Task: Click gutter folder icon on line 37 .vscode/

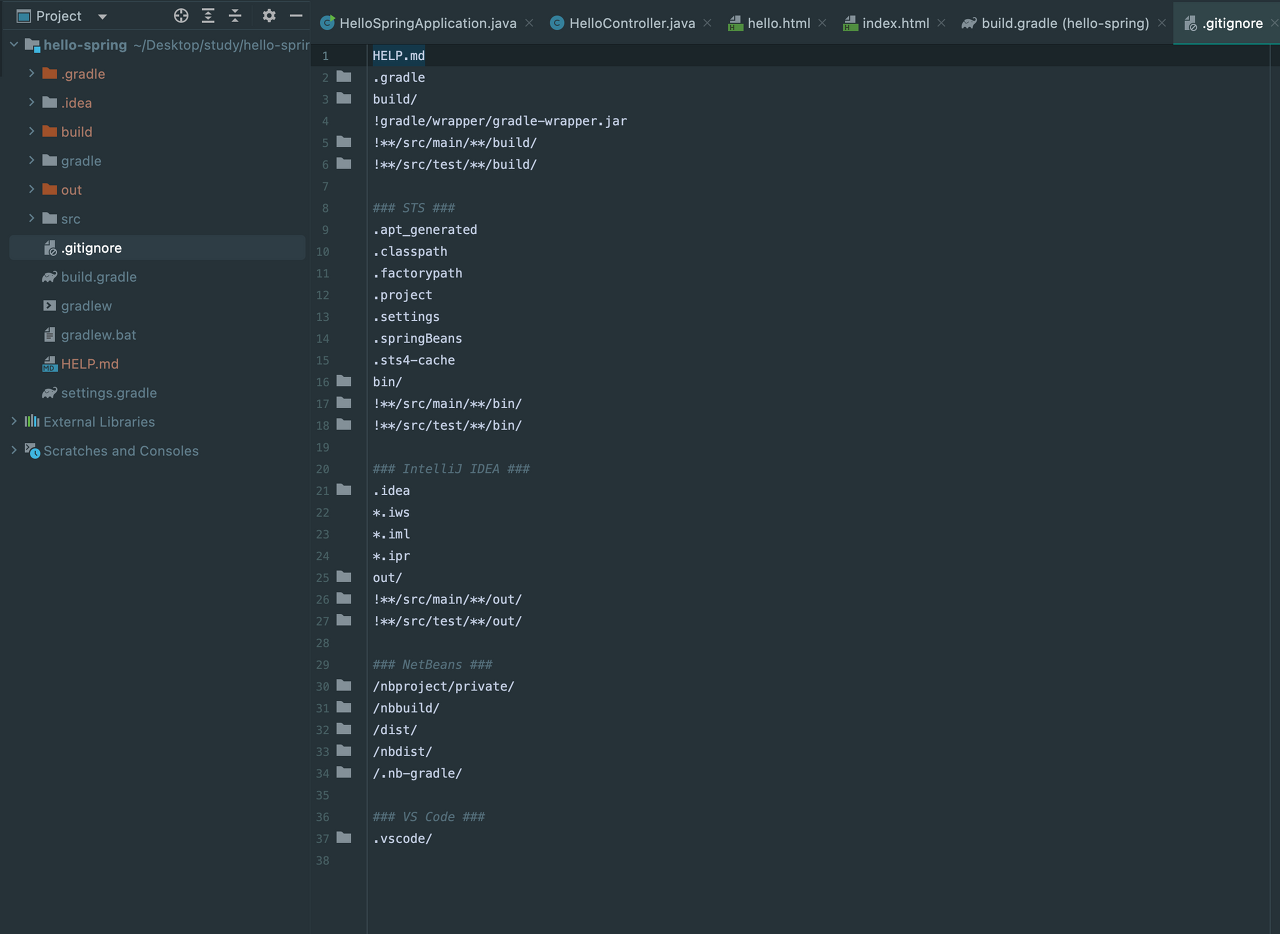Action: [x=344, y=838]
